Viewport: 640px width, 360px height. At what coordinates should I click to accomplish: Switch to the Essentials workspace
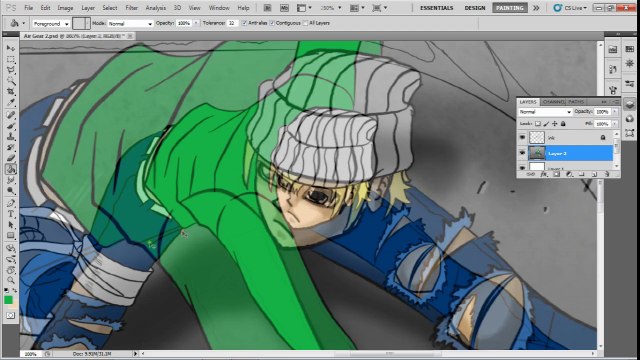437,8
